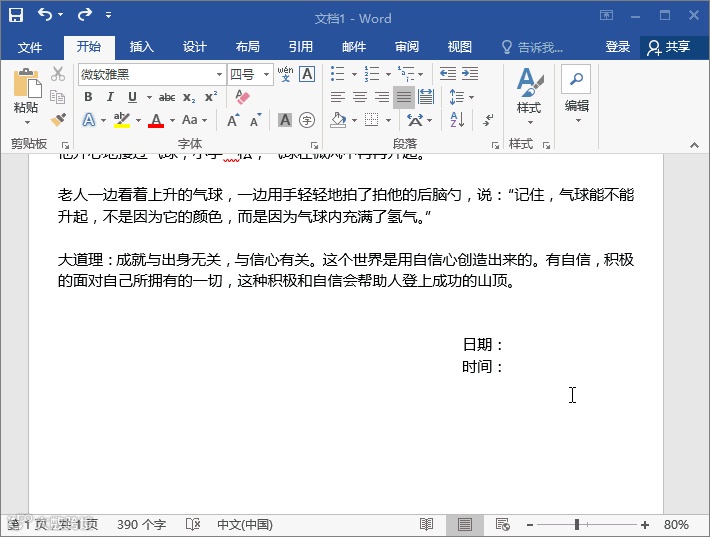Switch to the 邮件 tab
The height and width of the screenshot is (537, 710).
point(353,47)
